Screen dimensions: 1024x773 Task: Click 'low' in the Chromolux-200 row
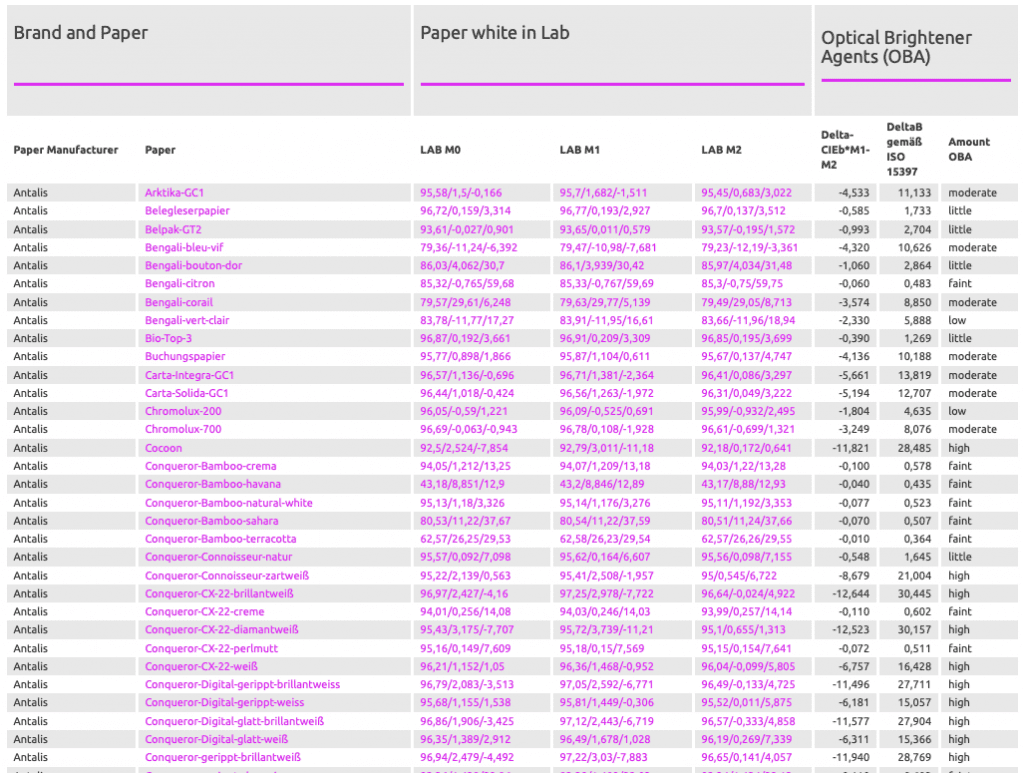pos(957,411)
